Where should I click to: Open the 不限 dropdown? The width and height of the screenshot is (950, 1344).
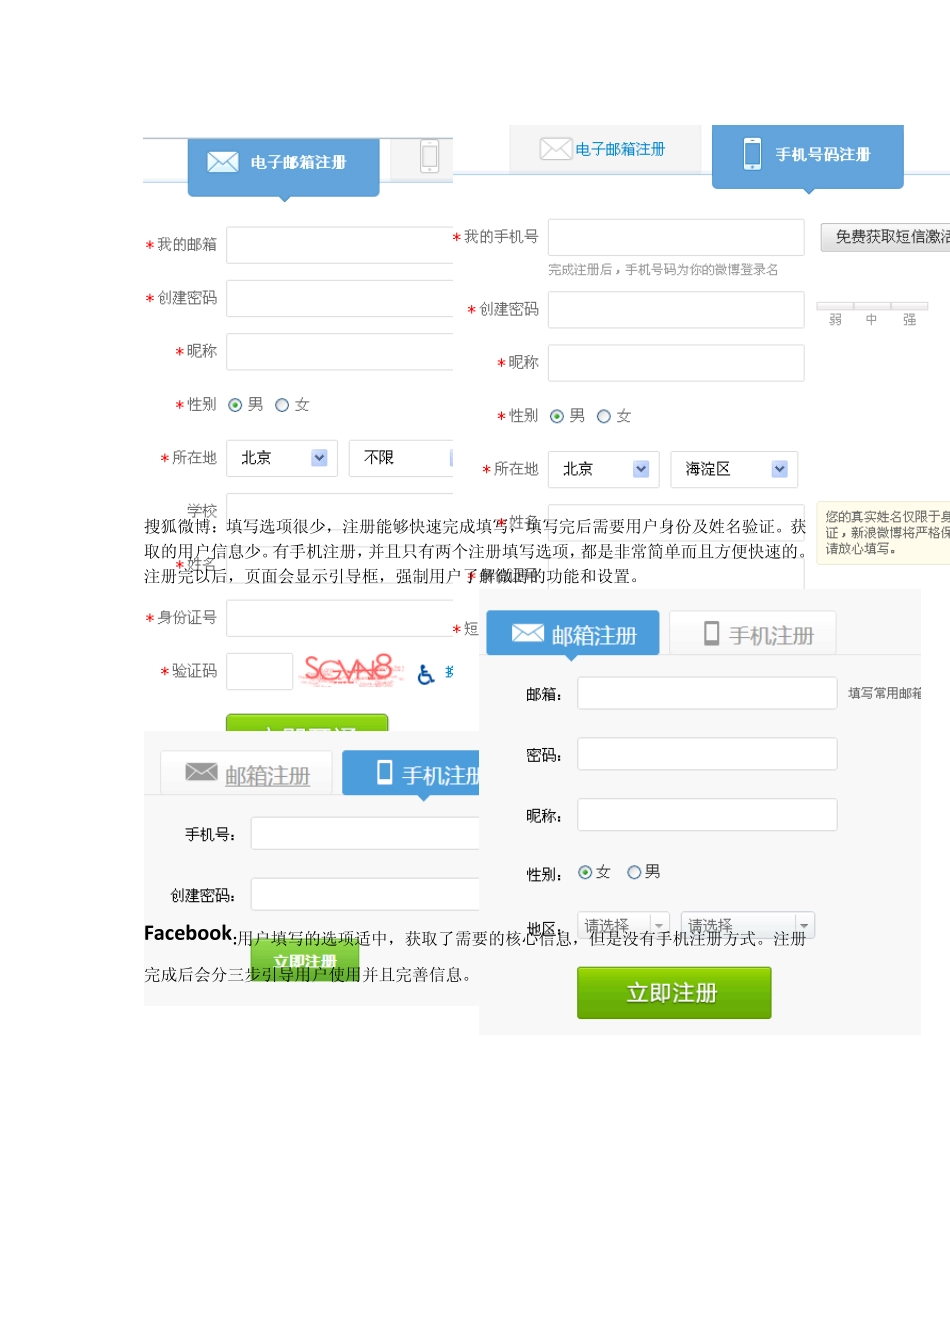(401, 458)
